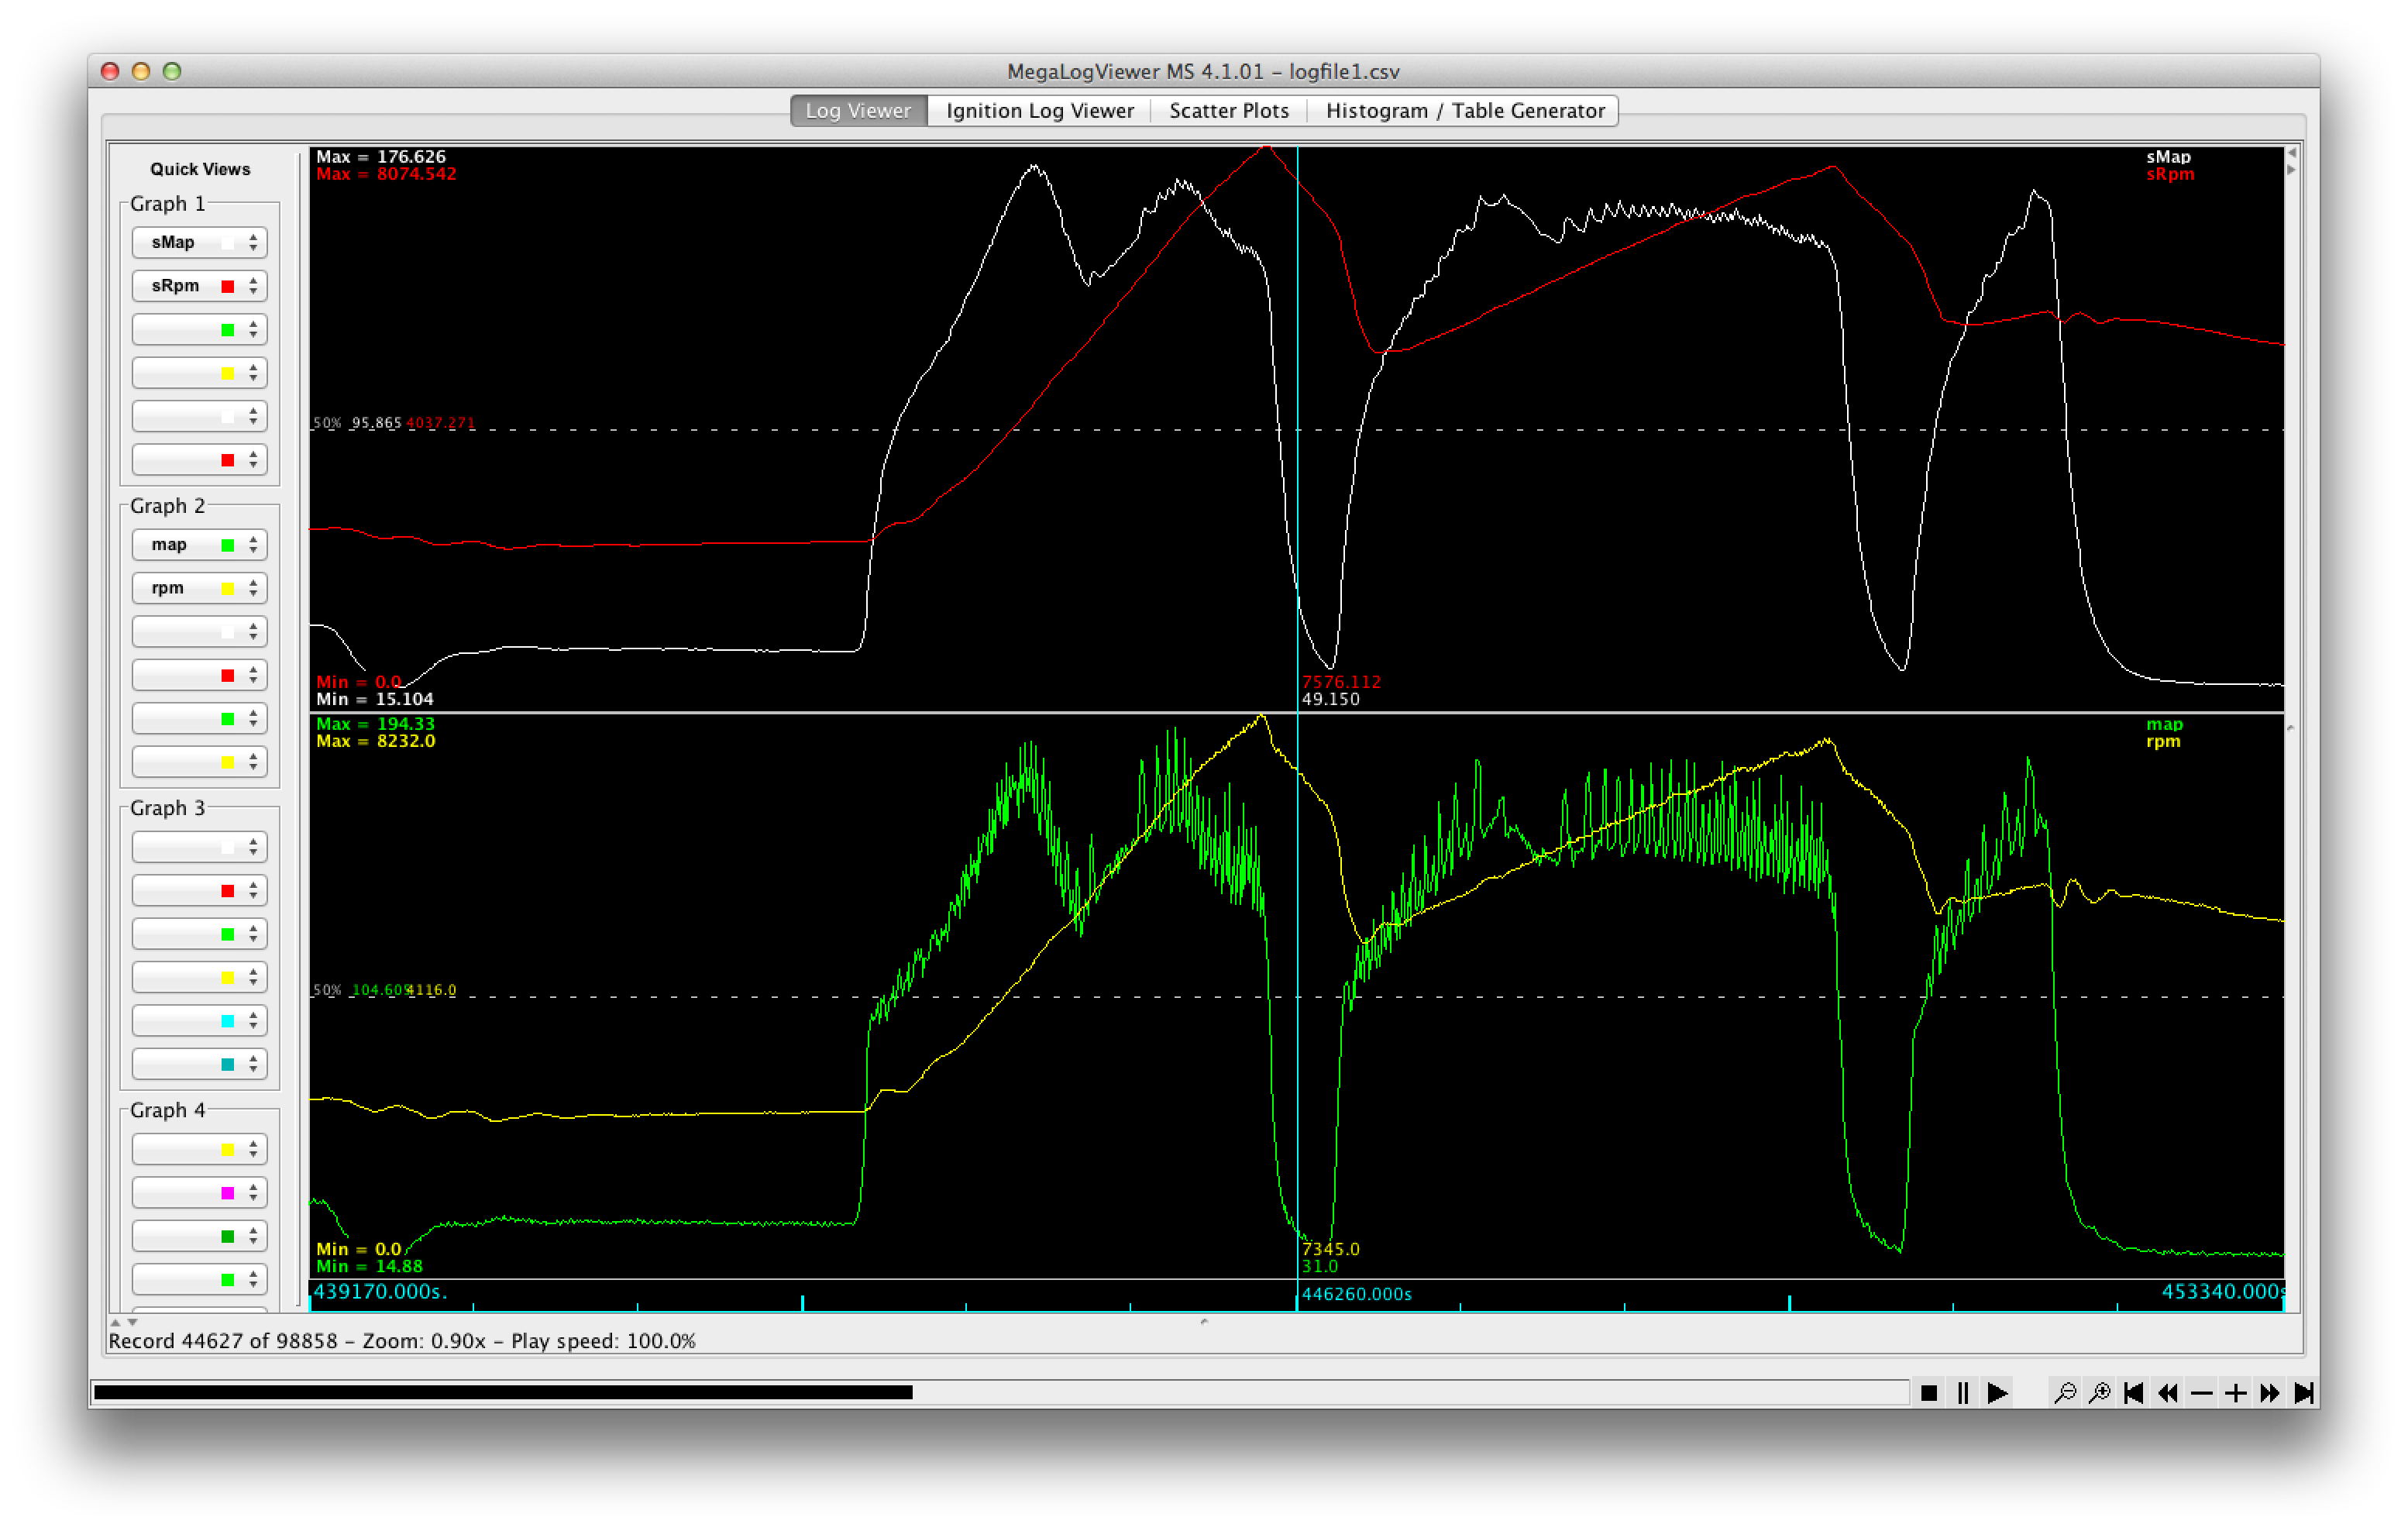
Task: Open Graph 3 cyan field dropdown
Action: coord(199,1021)
